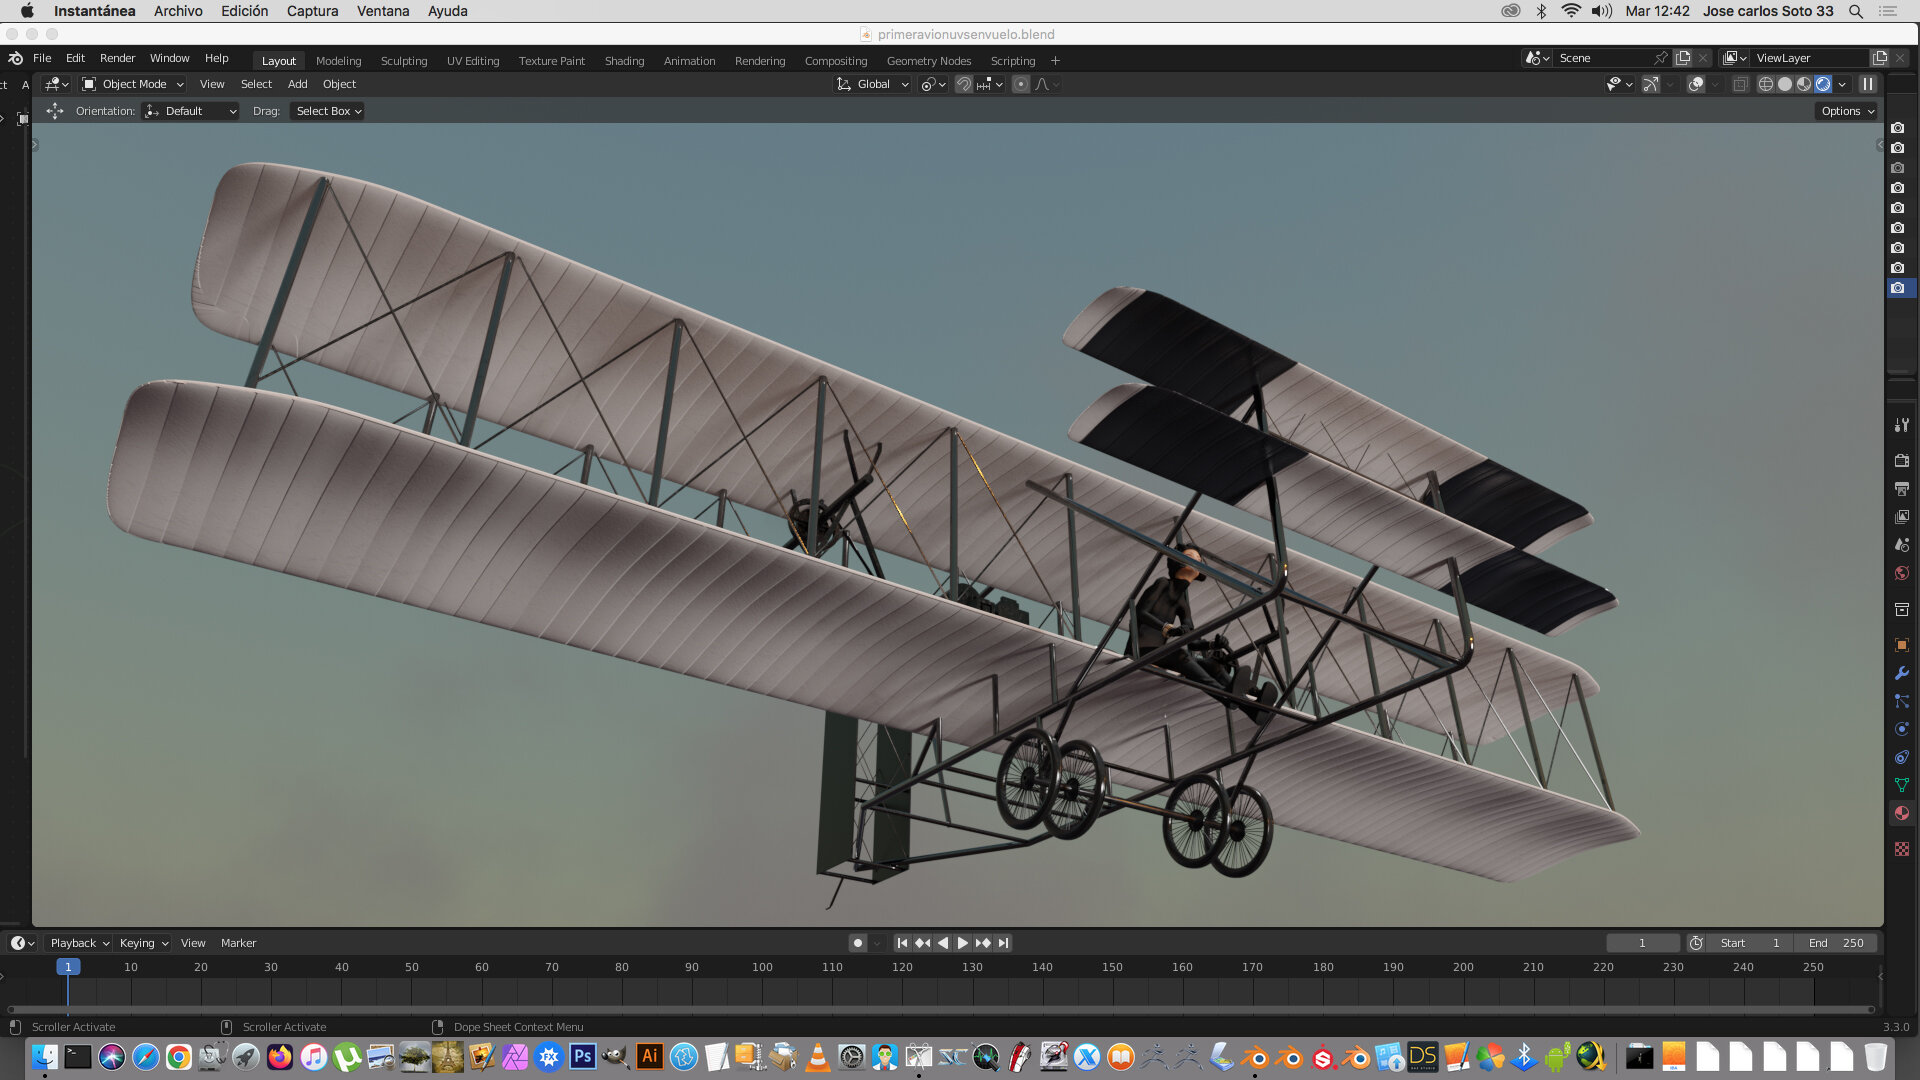
Task: Click the timeline editor type icon
Action: (22, 943)
